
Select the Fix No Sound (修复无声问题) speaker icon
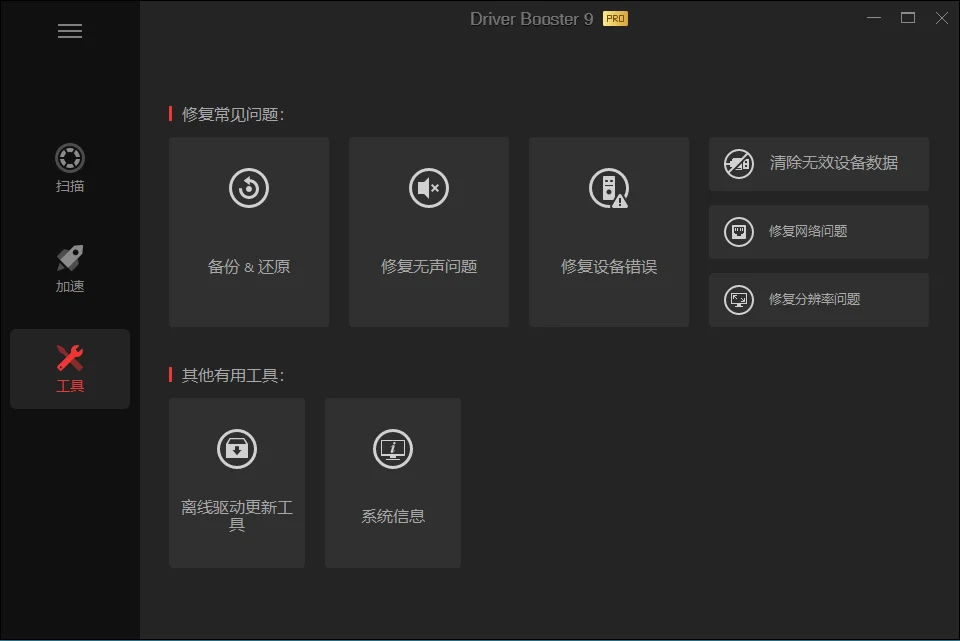(428, 187)
